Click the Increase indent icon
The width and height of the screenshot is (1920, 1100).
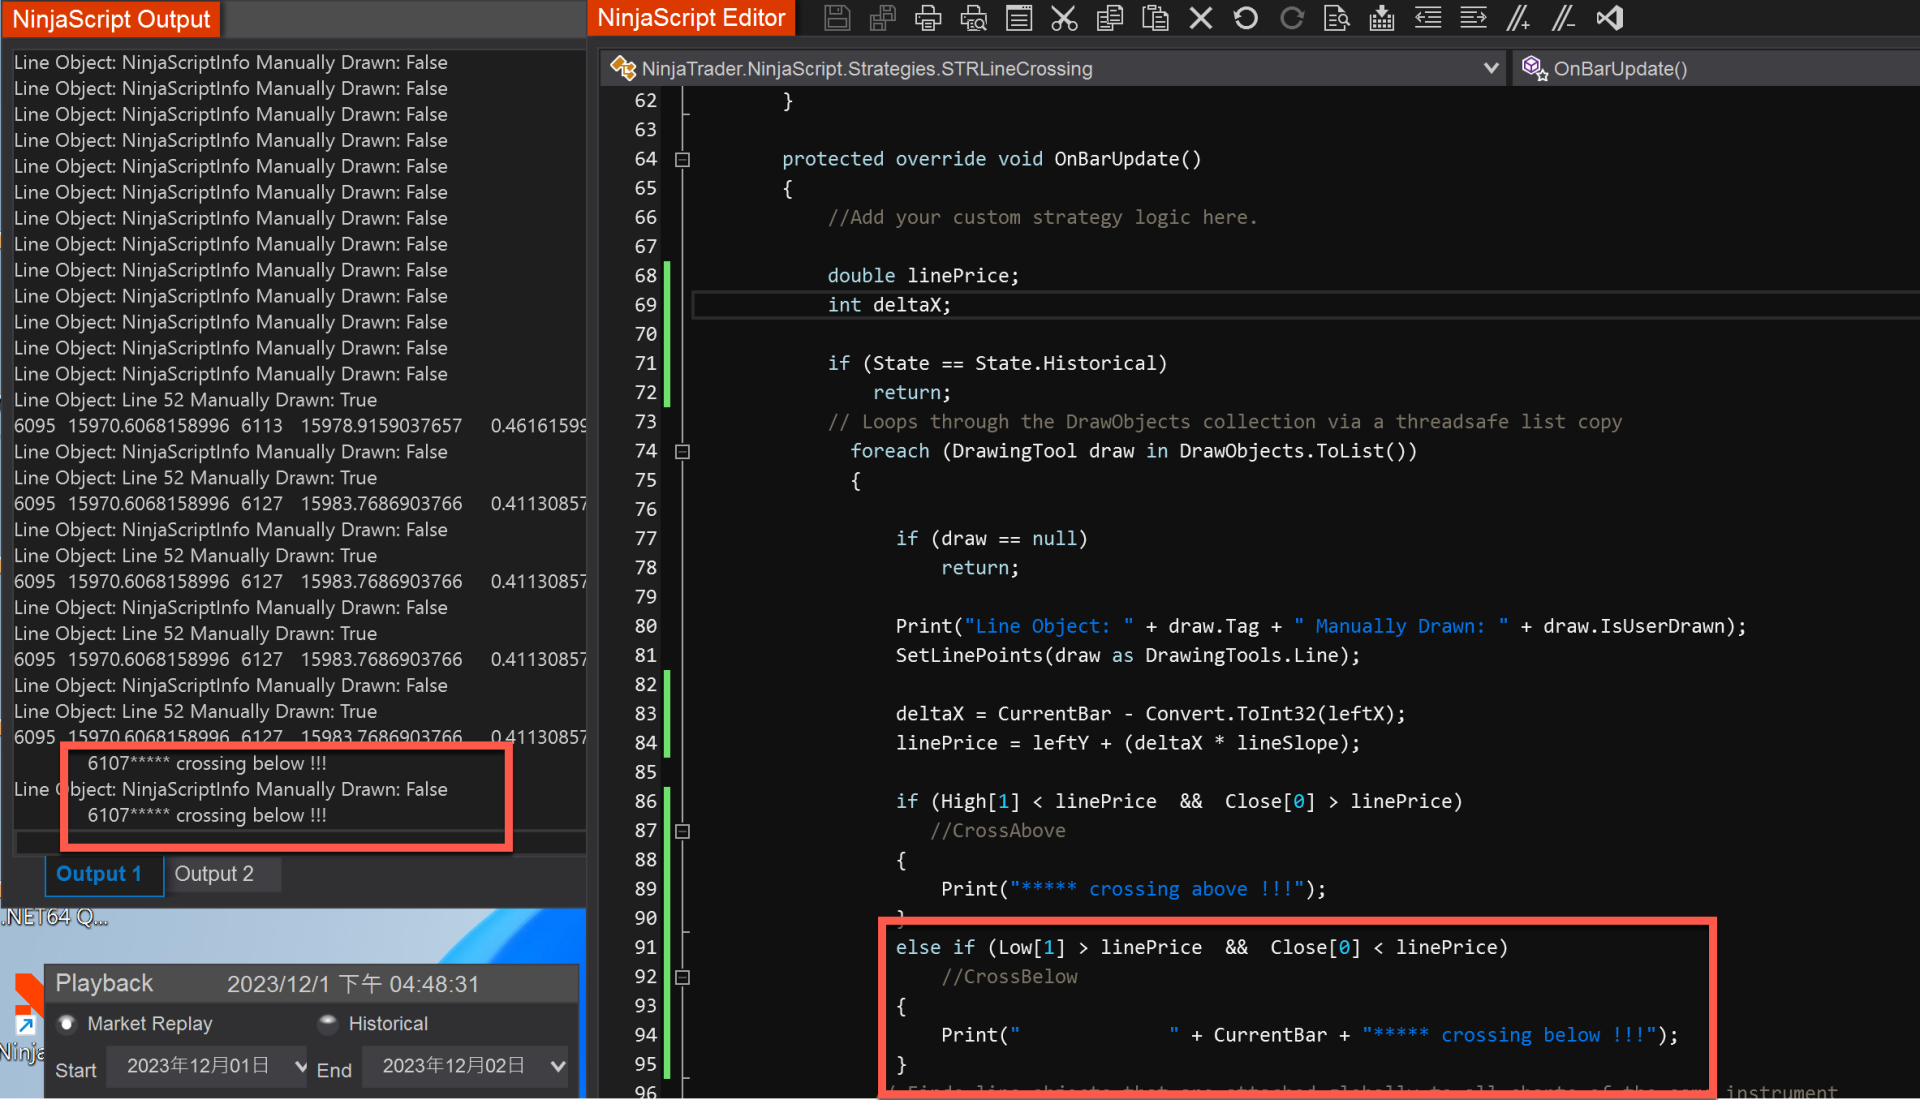(x=1473, y=18)
